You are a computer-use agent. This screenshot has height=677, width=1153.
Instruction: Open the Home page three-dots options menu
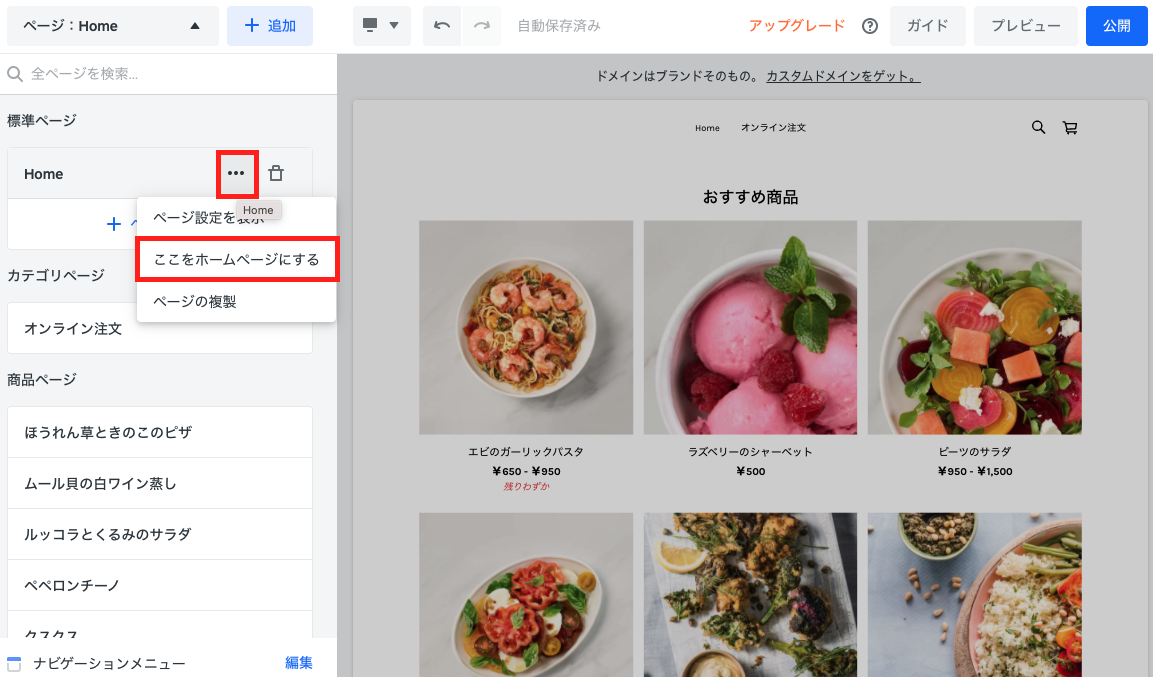point(236,173)
